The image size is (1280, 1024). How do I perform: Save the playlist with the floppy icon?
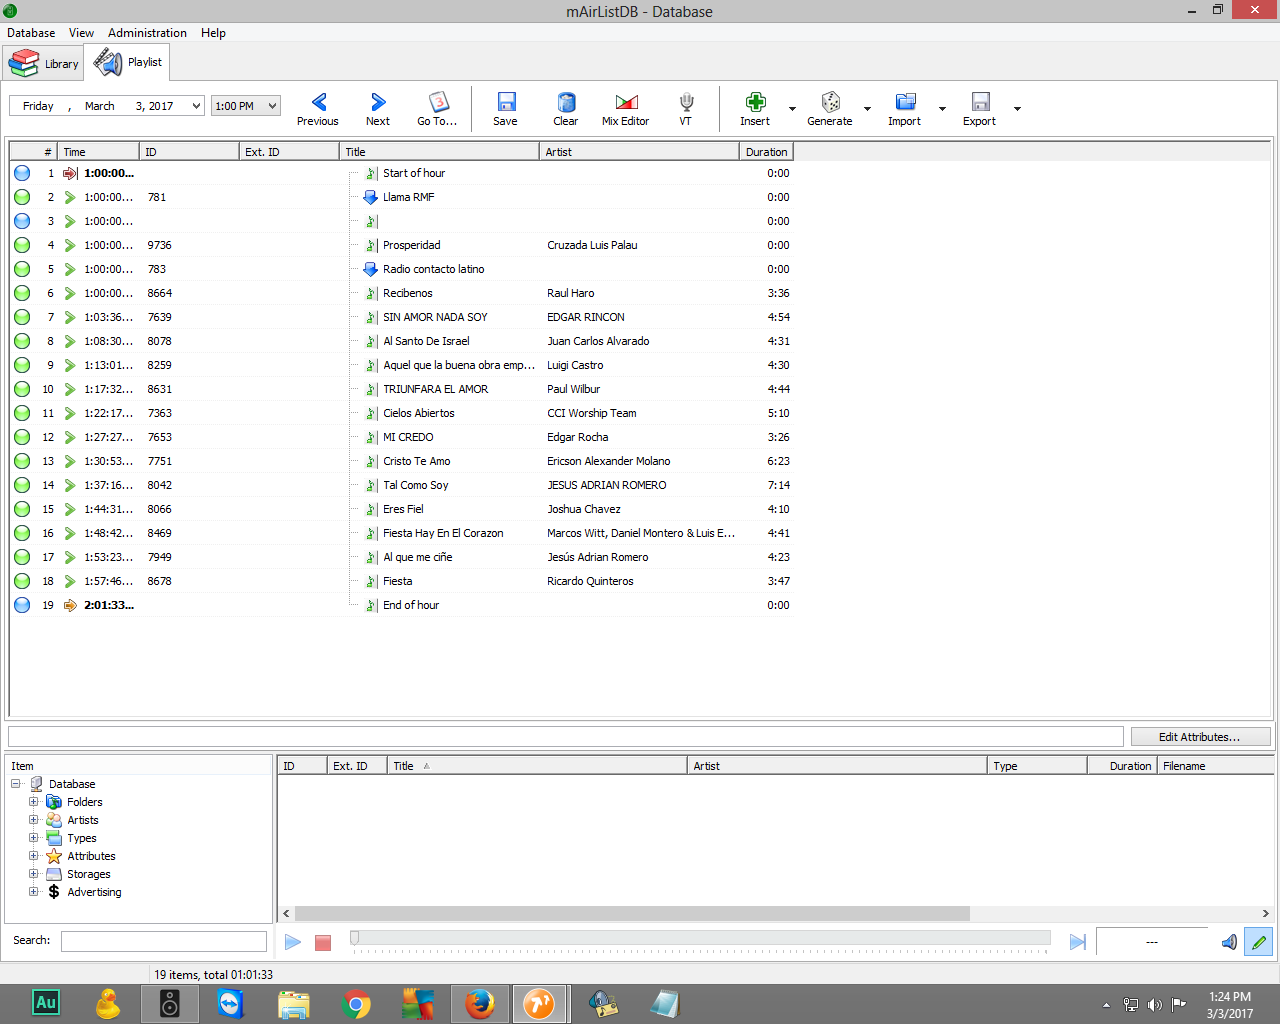tap(506, 108)
